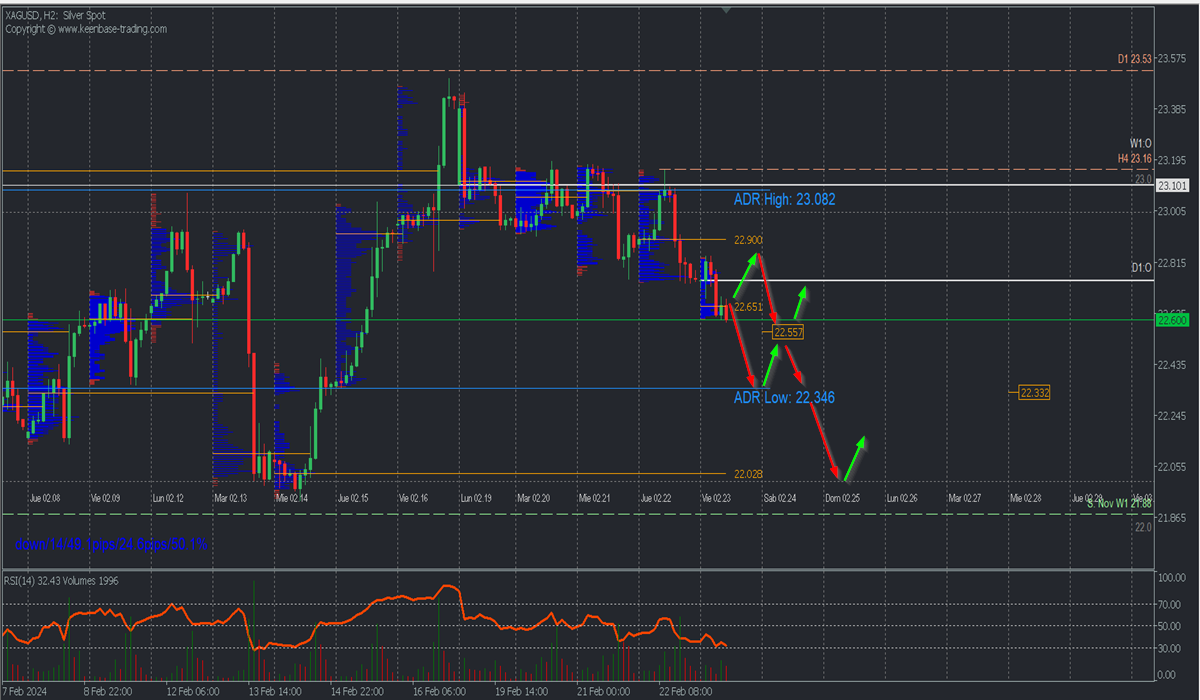Click the green 22.600 current price tag
The image size is (1200, 700).
pyautogui.click(x=1171, y=320)
